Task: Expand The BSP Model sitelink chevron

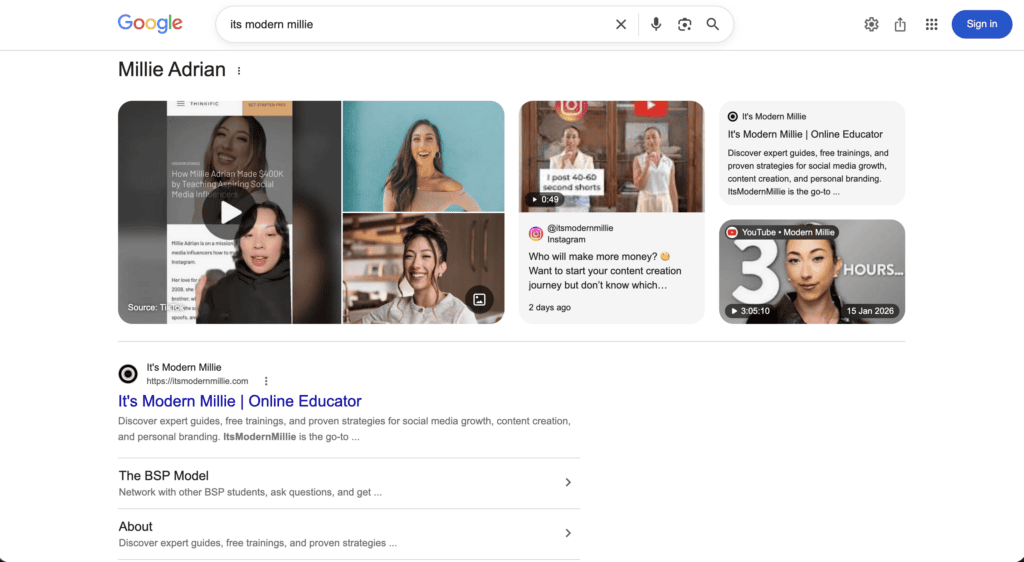Action: click(x=568, y=482)
